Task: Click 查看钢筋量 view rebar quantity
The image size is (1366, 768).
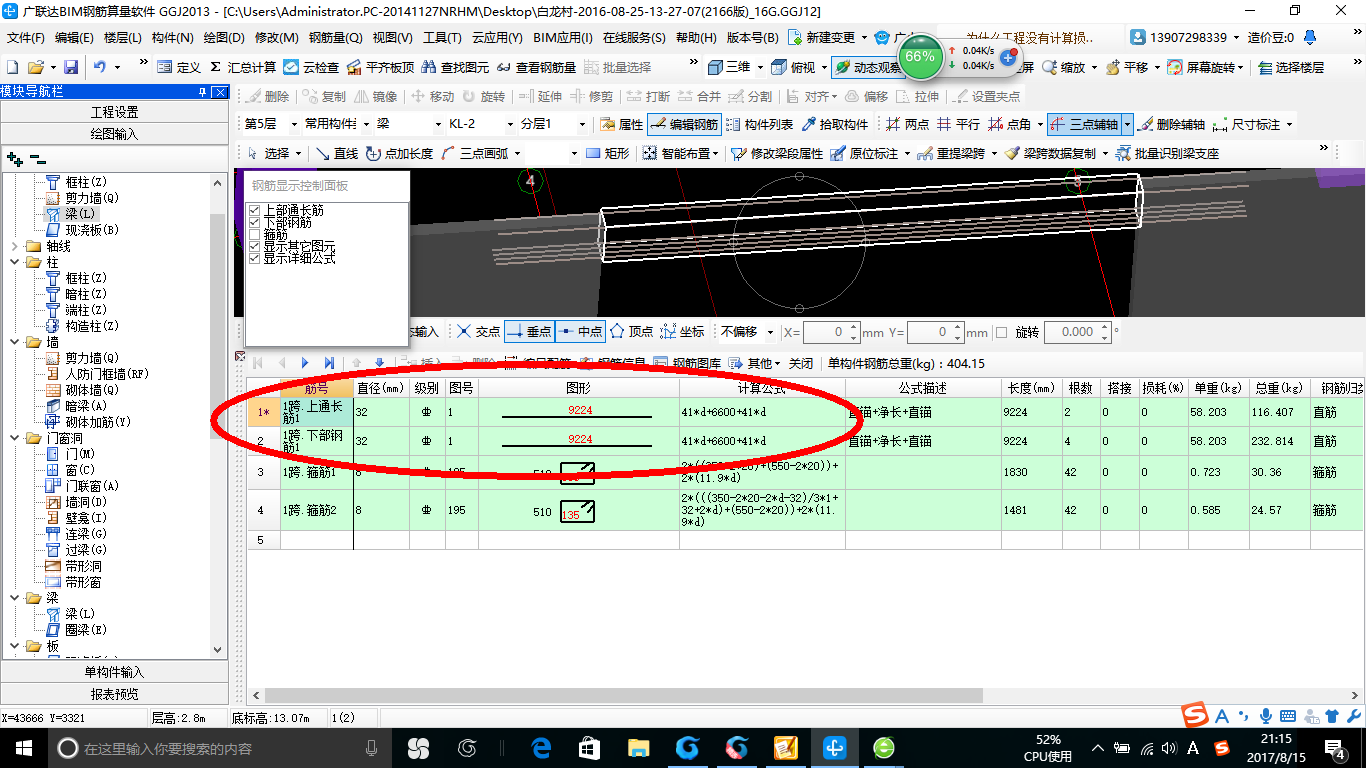Action: pyautogui.click(x=537, y=67)
